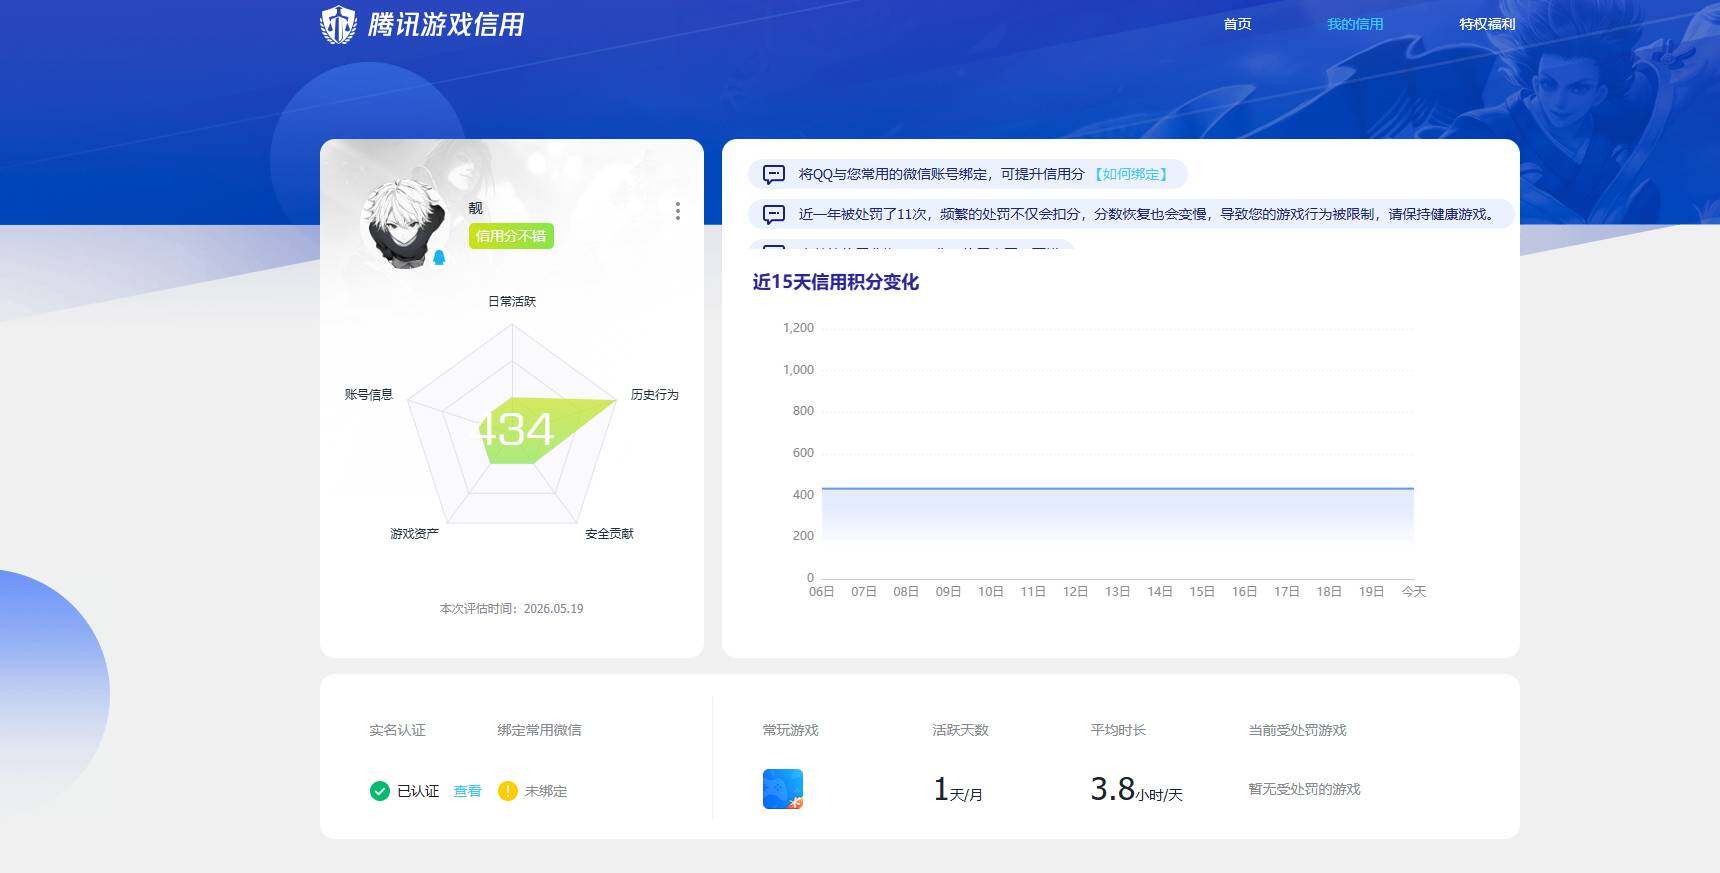This screenshot has width=1720, height=873.
Task: Click the 日常活跃 radar label
Action: tap(512, 301)
